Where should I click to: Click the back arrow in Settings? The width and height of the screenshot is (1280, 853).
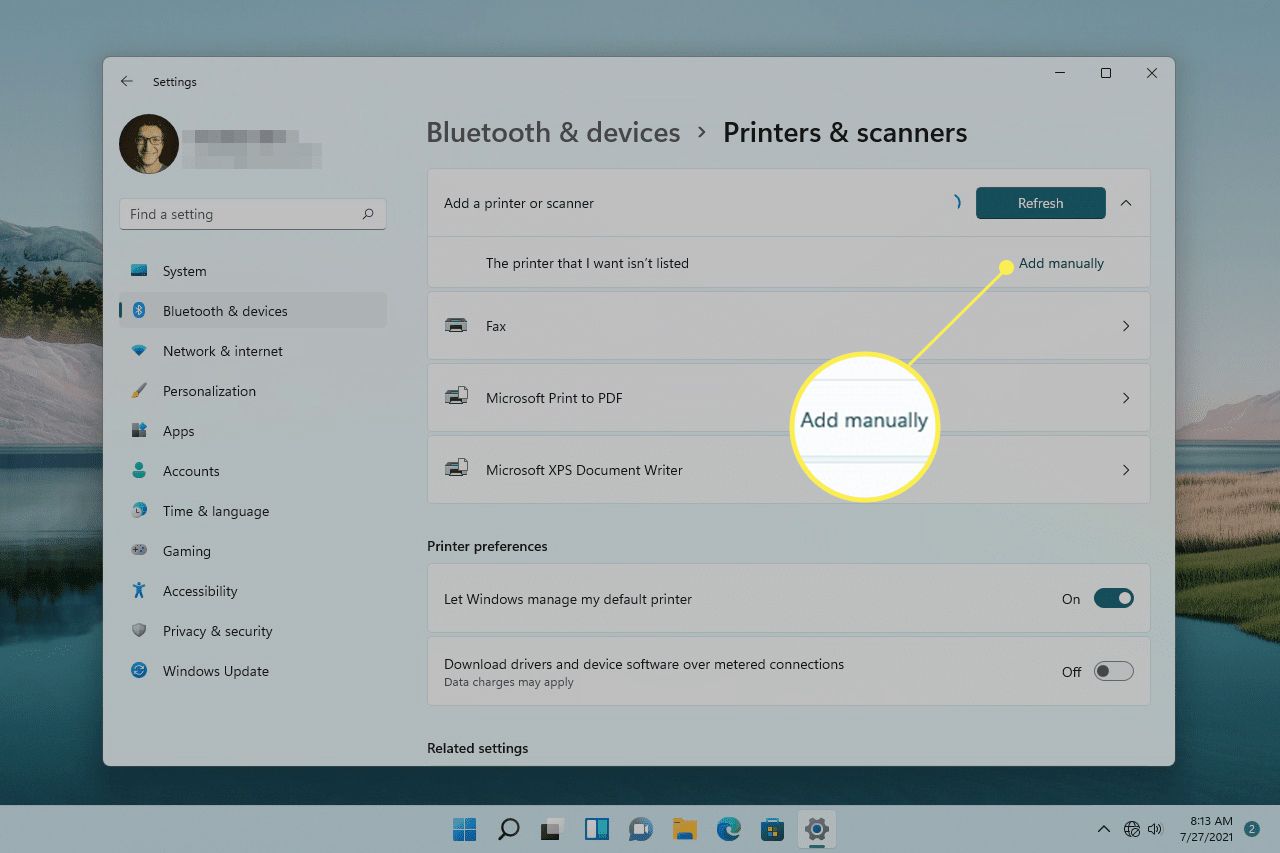coord(126,81)
